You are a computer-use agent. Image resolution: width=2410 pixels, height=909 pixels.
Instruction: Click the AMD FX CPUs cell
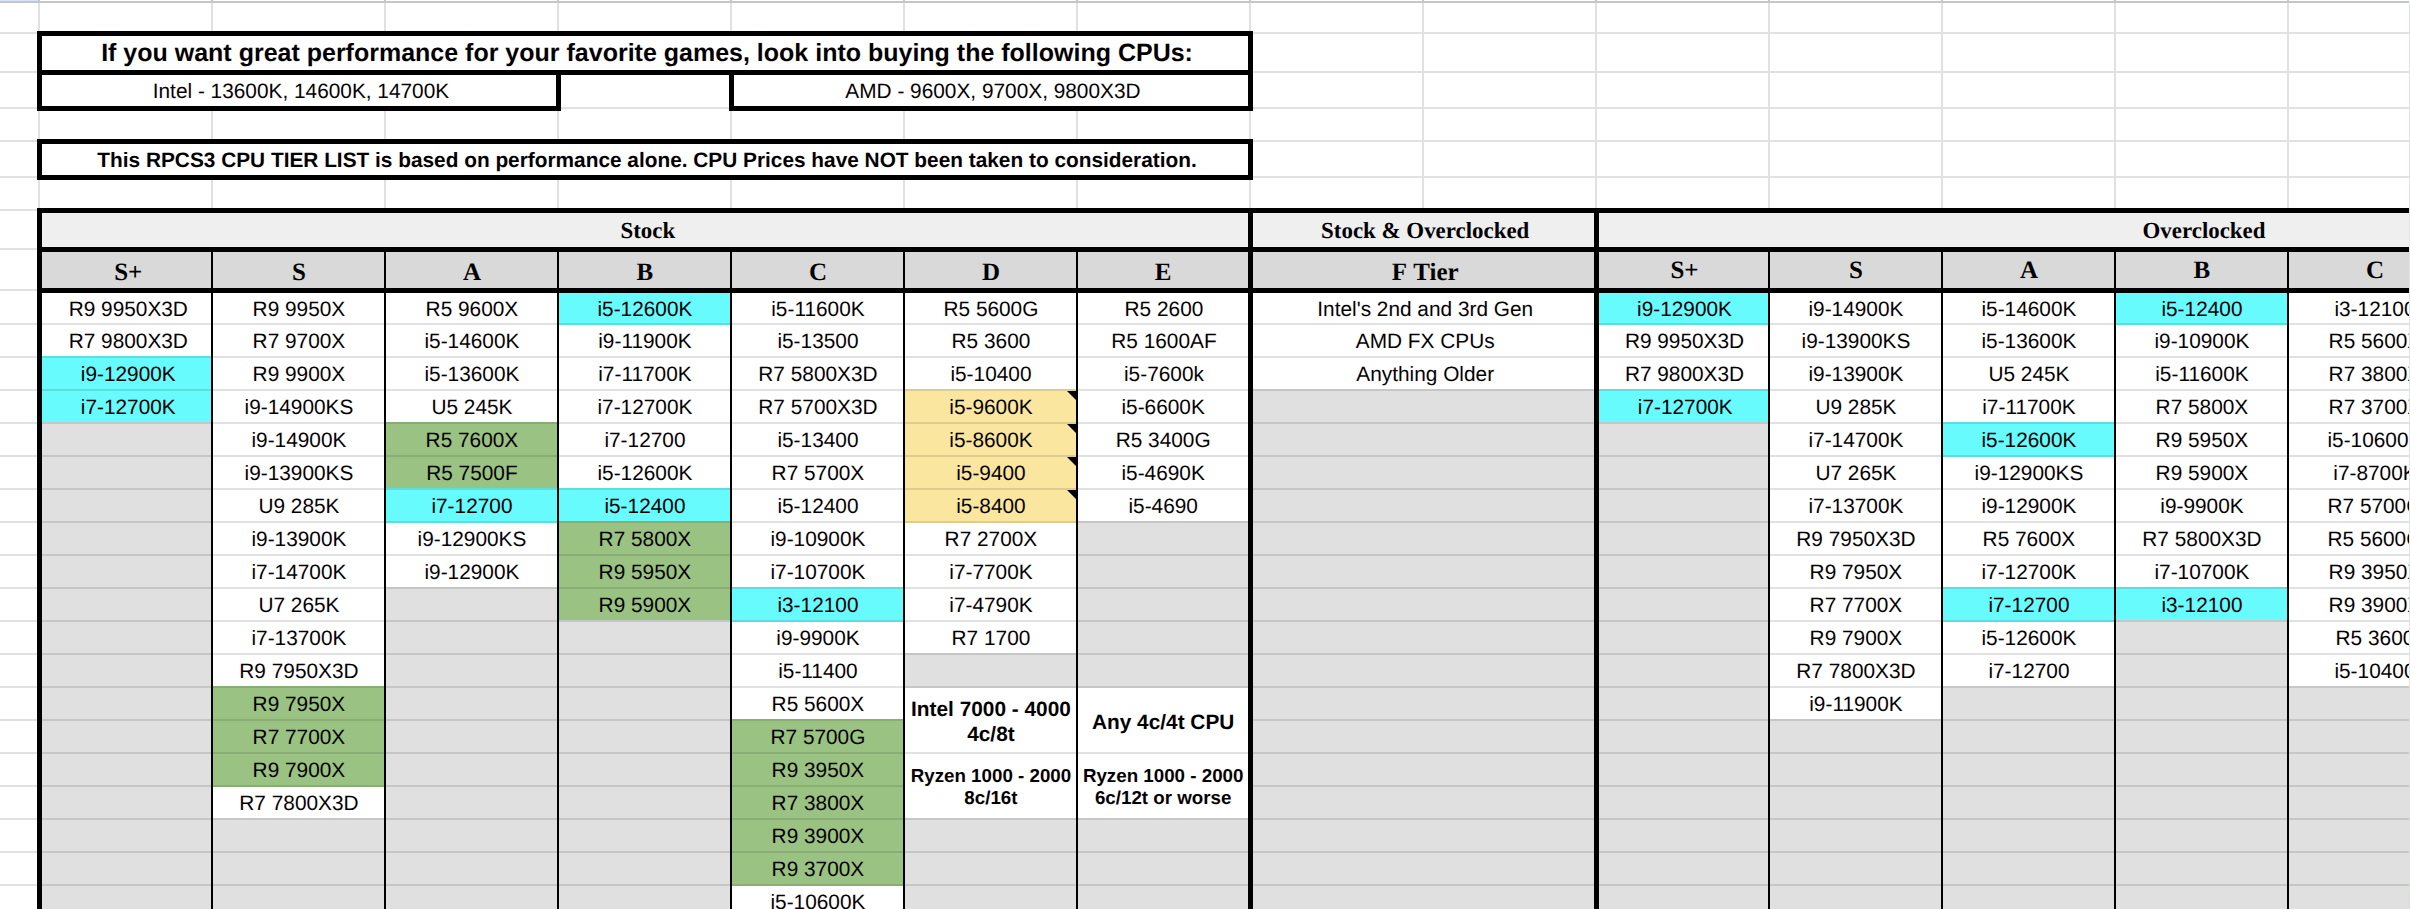point(1424,341)
